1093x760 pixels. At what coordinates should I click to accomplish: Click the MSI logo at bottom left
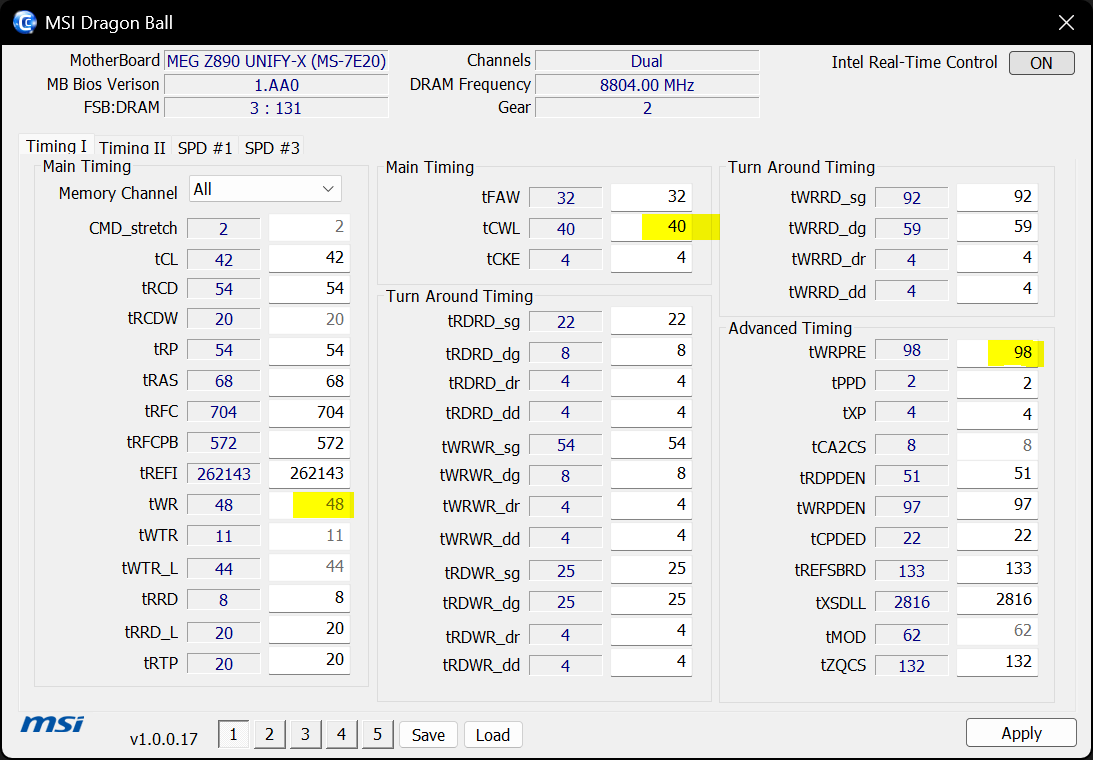pos(52,724)
